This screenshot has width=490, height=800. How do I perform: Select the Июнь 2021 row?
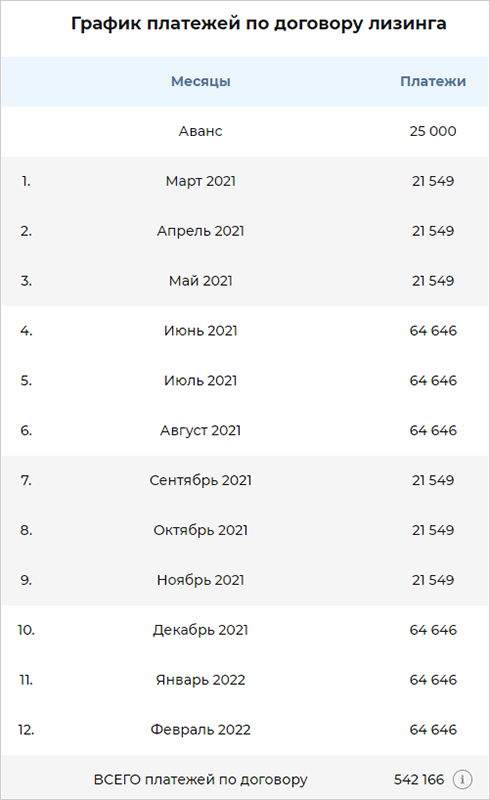pos(245,331)
